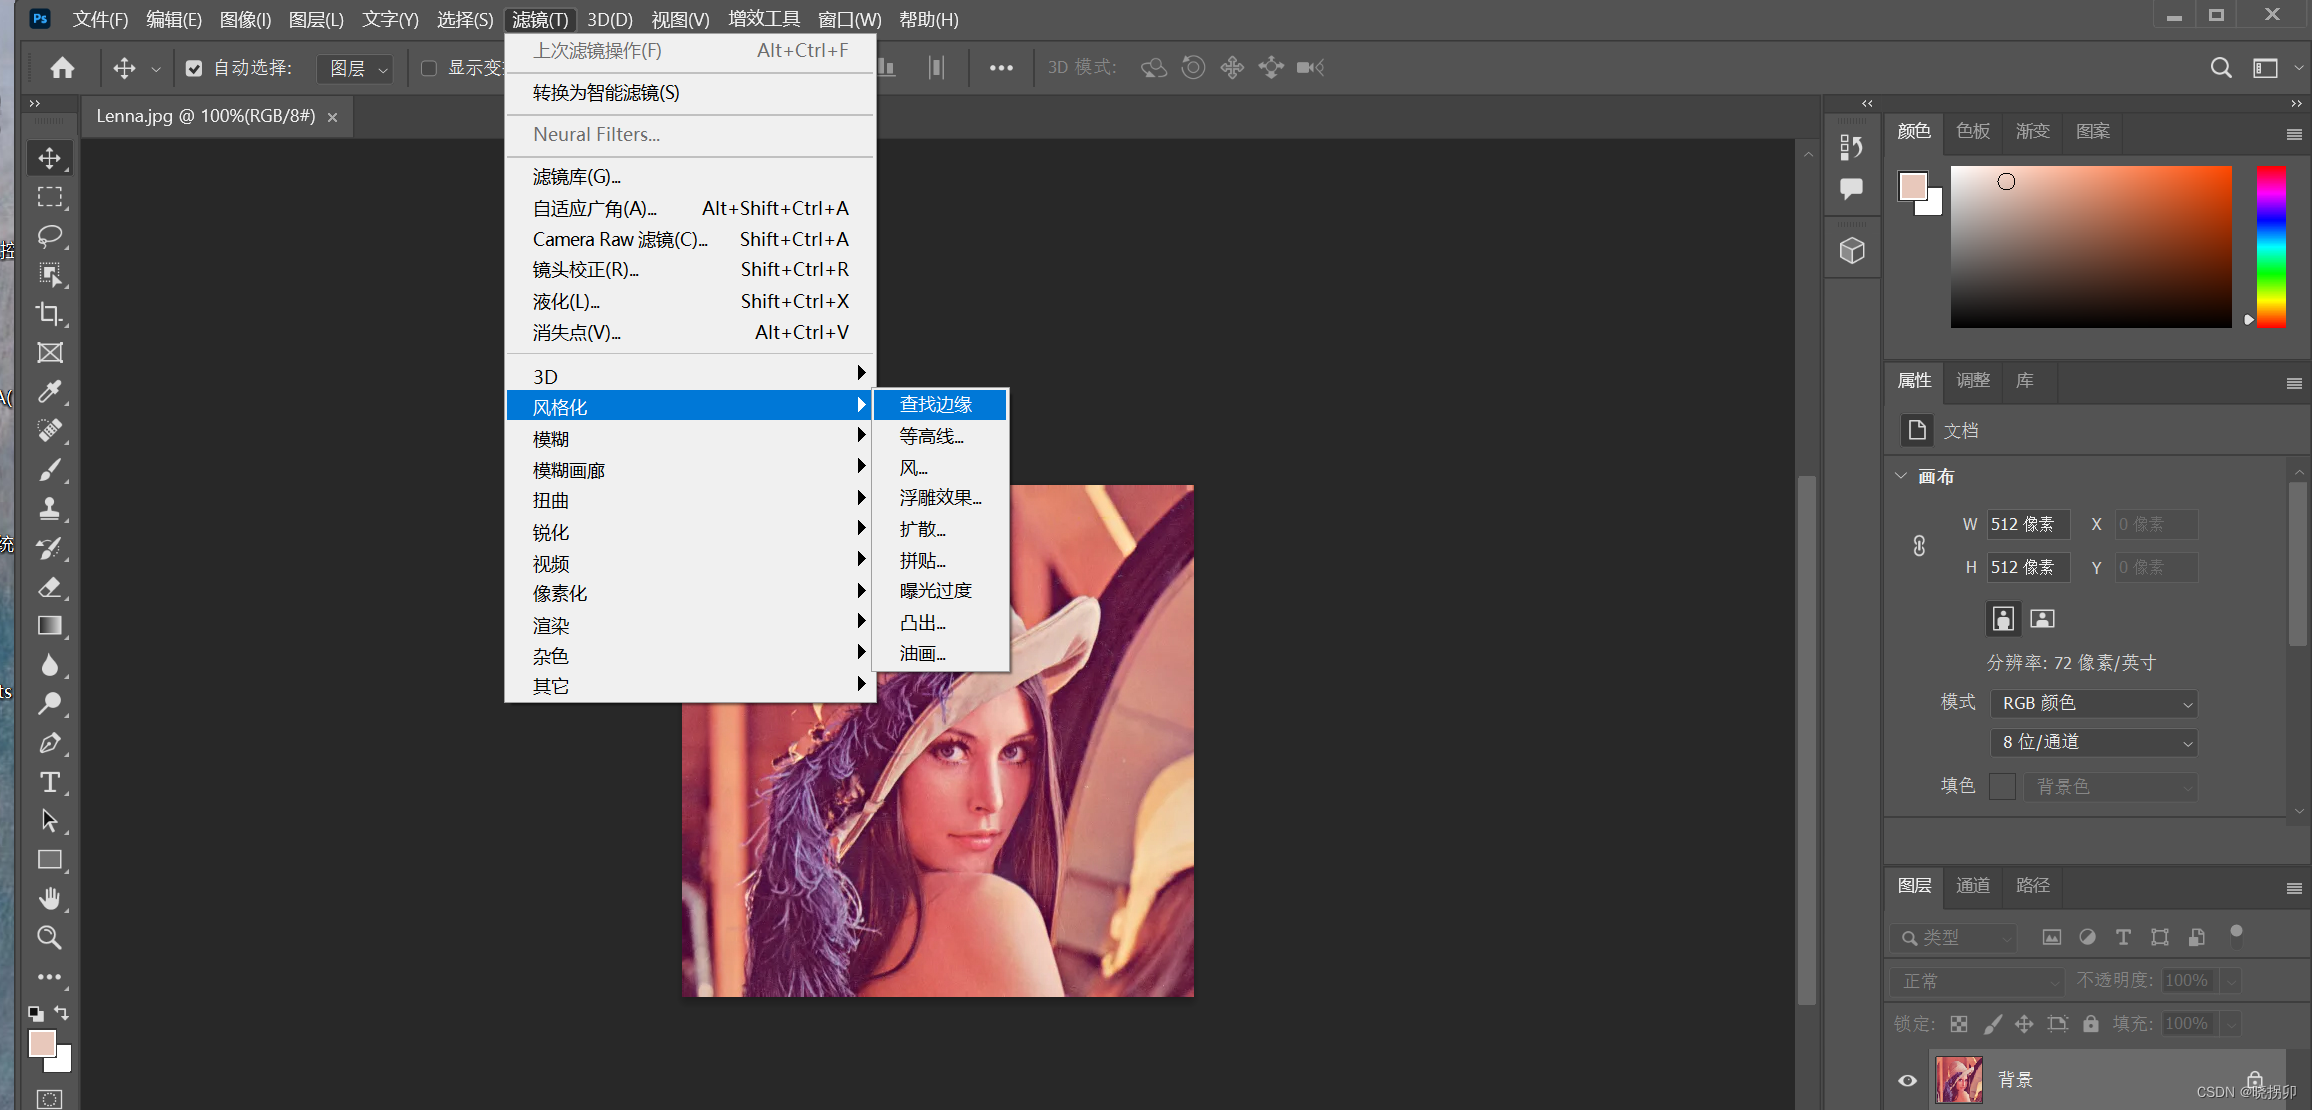Select the Horizontal Type tool

coord(49,782)
